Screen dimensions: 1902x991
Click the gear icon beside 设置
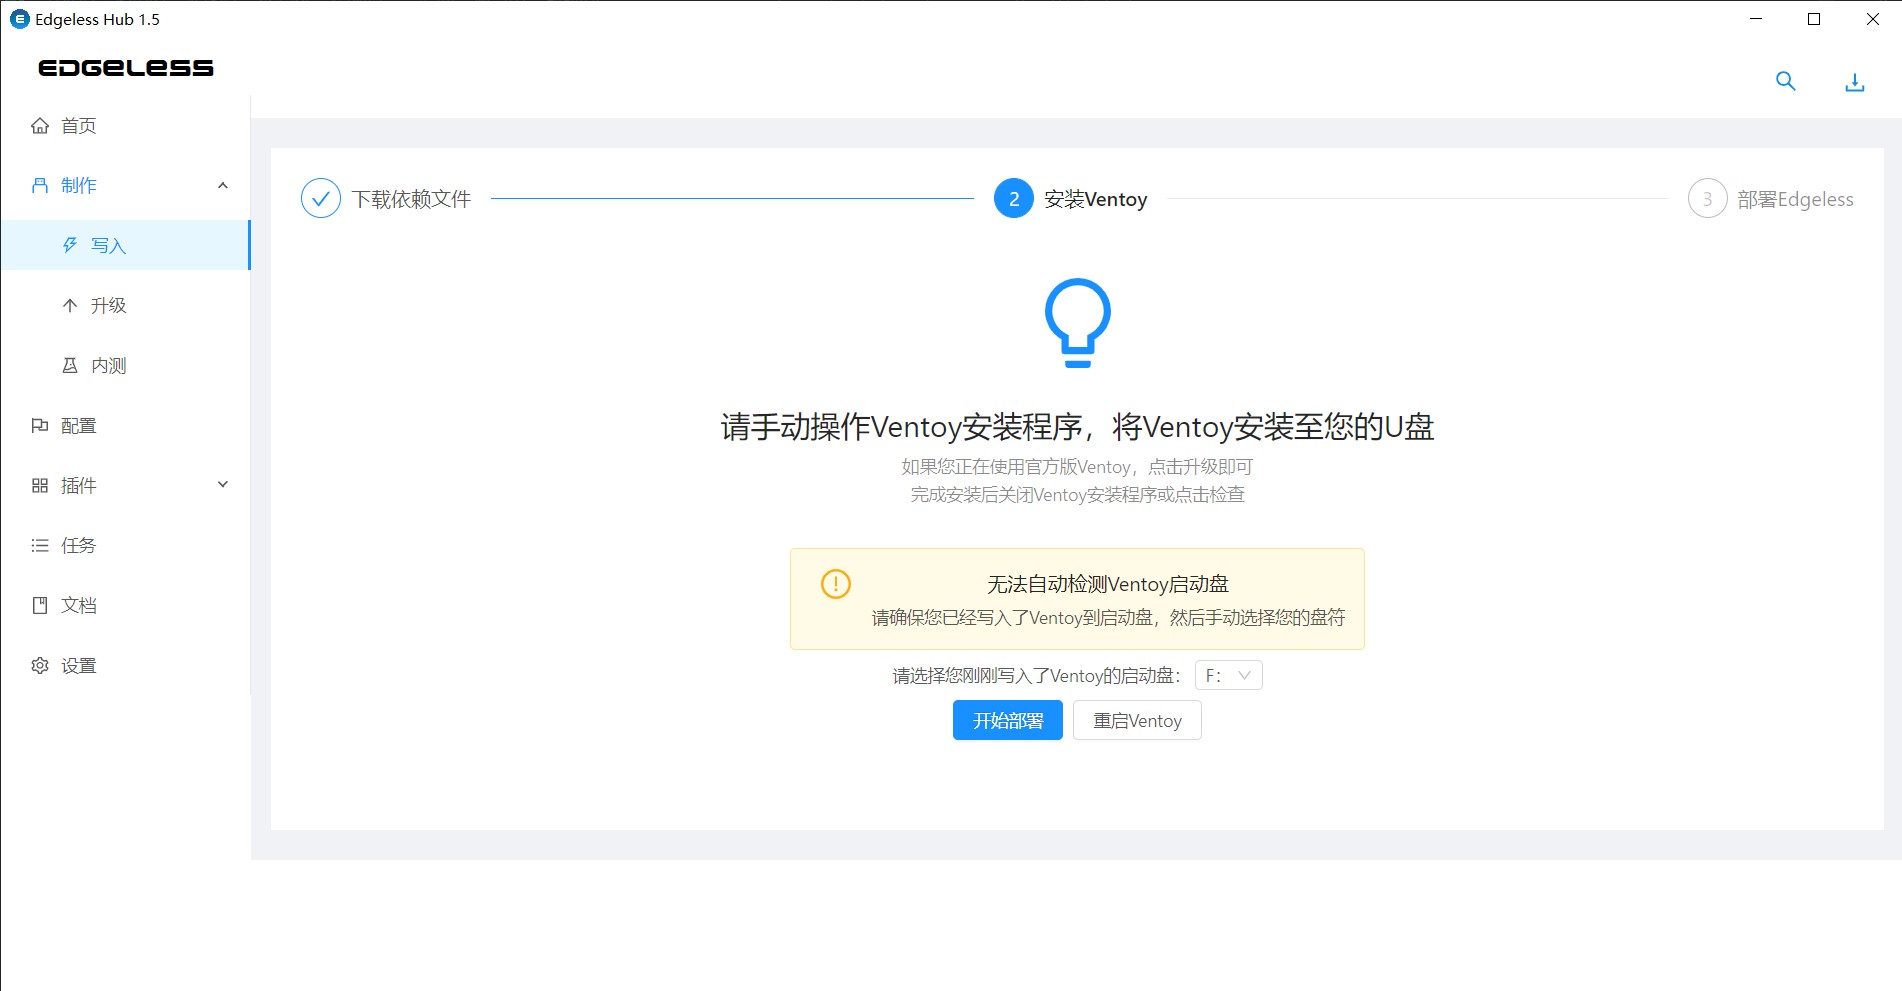40,665
